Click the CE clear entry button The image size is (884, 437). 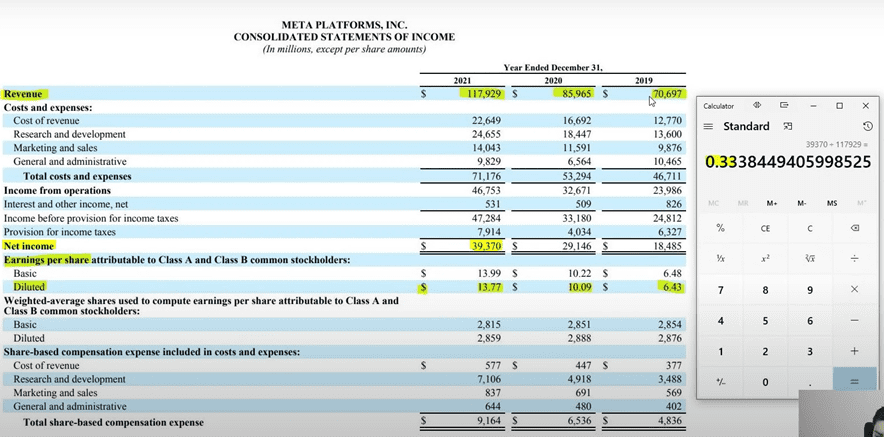pyautogui.click(x=765, y=228)
